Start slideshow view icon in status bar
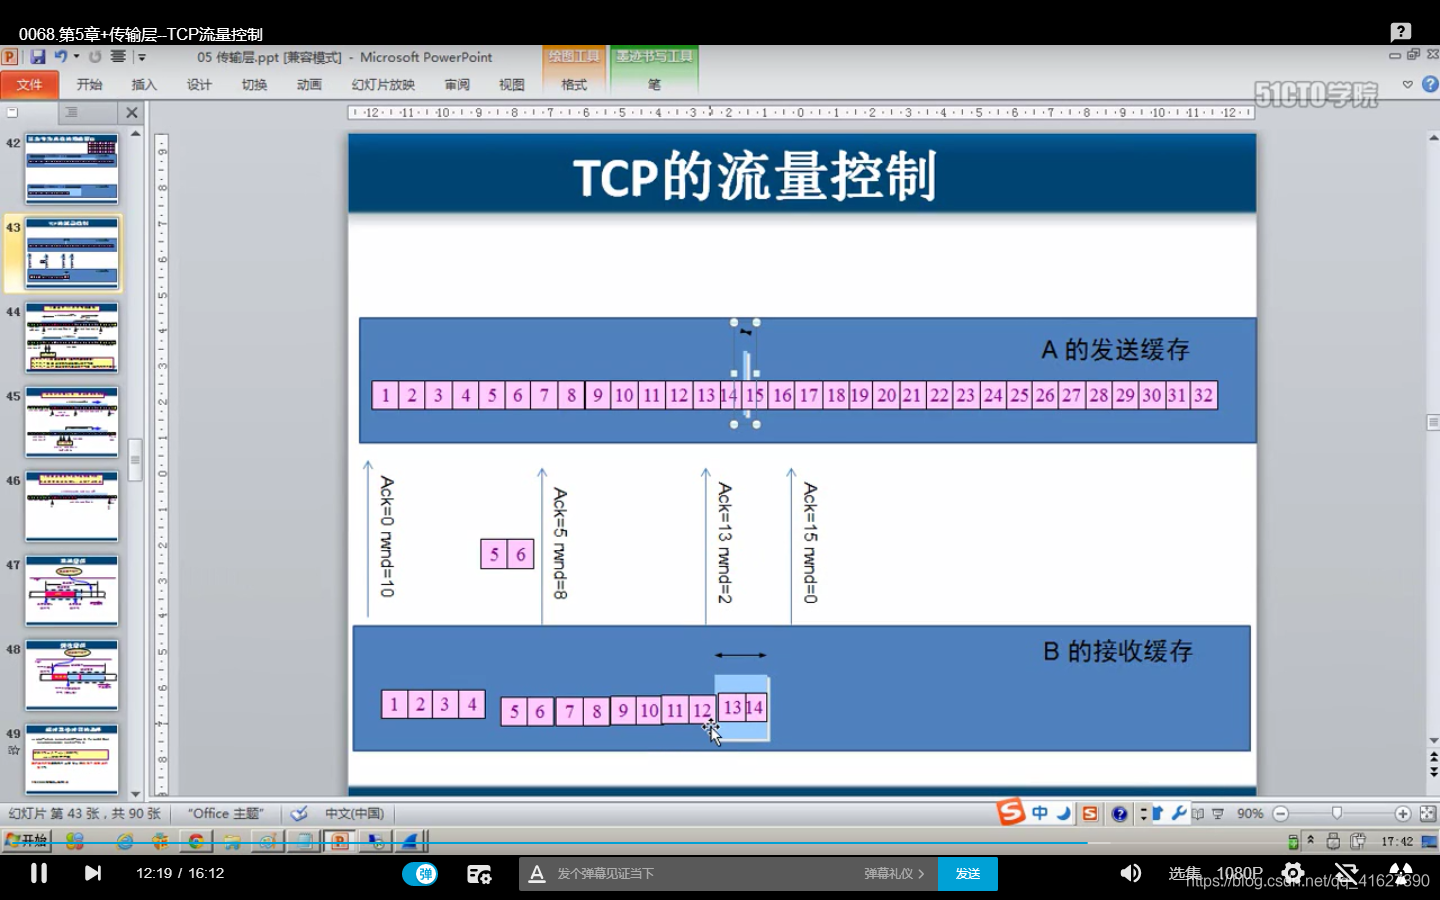 pos(1218,814)
